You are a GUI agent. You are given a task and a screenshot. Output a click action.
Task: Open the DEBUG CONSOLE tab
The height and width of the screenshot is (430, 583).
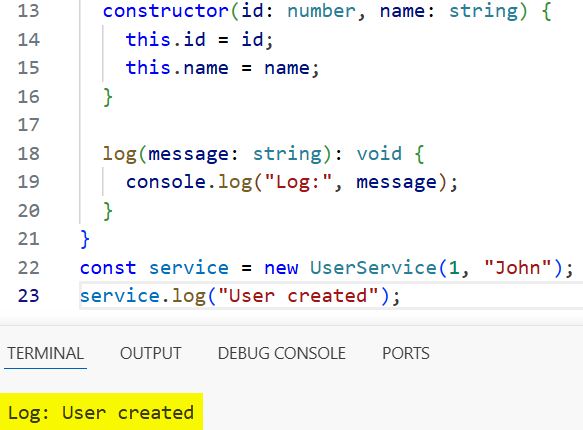(281, 353)
